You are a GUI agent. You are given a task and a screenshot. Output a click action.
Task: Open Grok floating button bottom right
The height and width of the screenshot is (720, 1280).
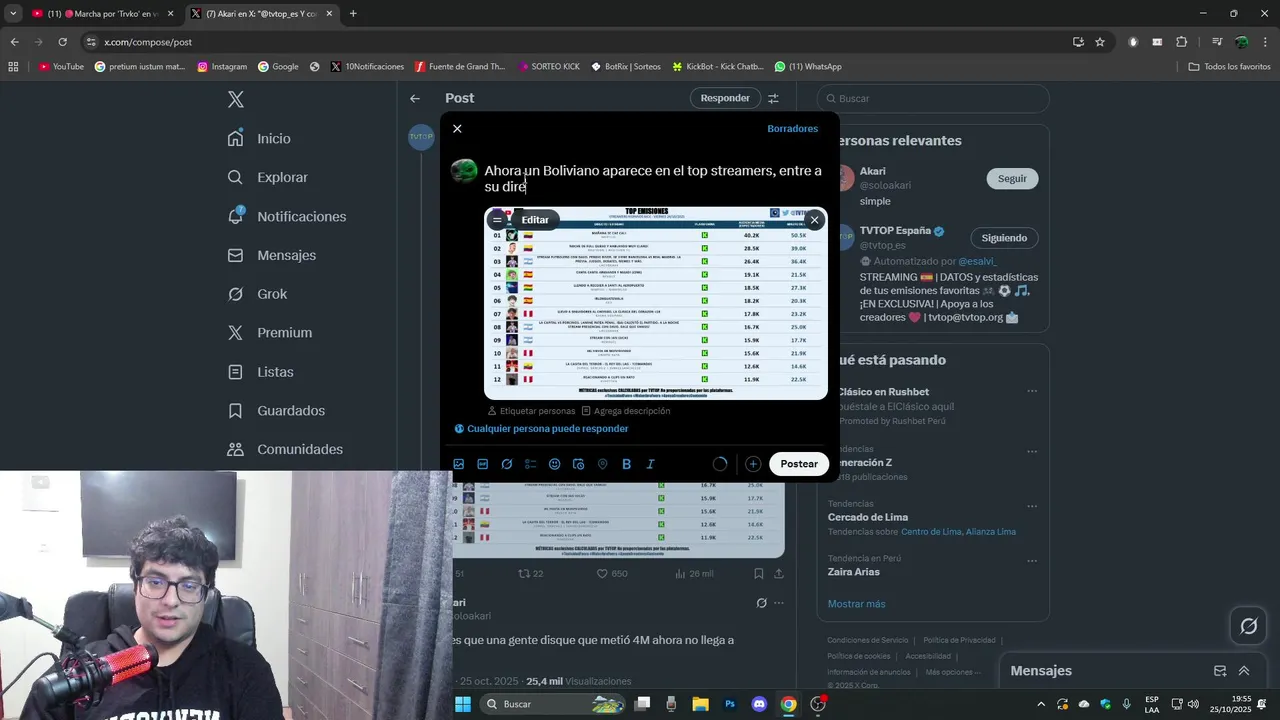(1248, 627)
